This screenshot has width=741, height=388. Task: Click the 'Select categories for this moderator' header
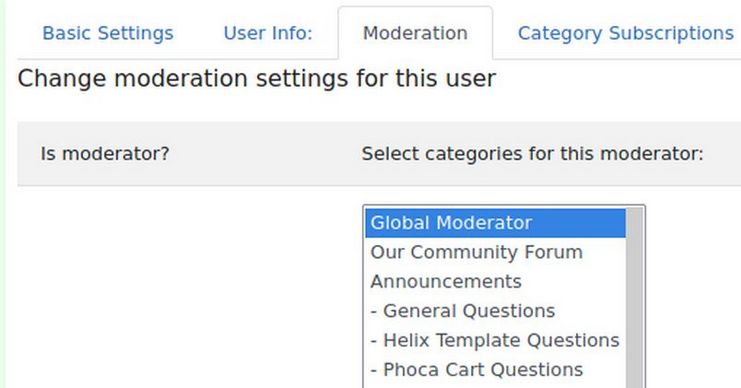(x=533, y=154)
